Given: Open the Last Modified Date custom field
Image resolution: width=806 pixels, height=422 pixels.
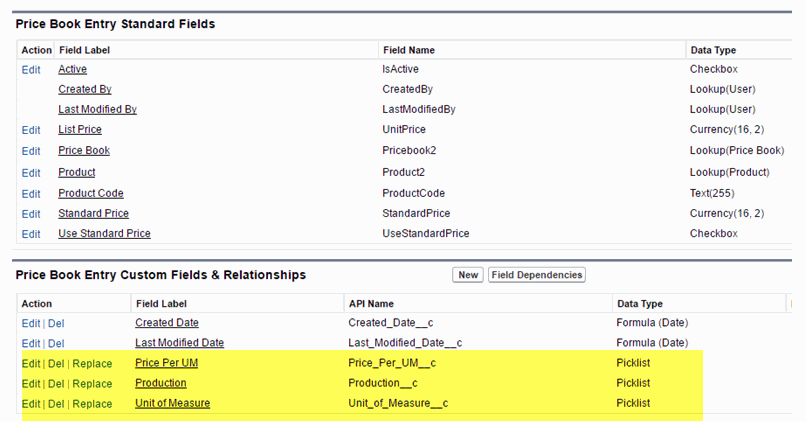Looking at the screenshot, I should click(180, 343).
